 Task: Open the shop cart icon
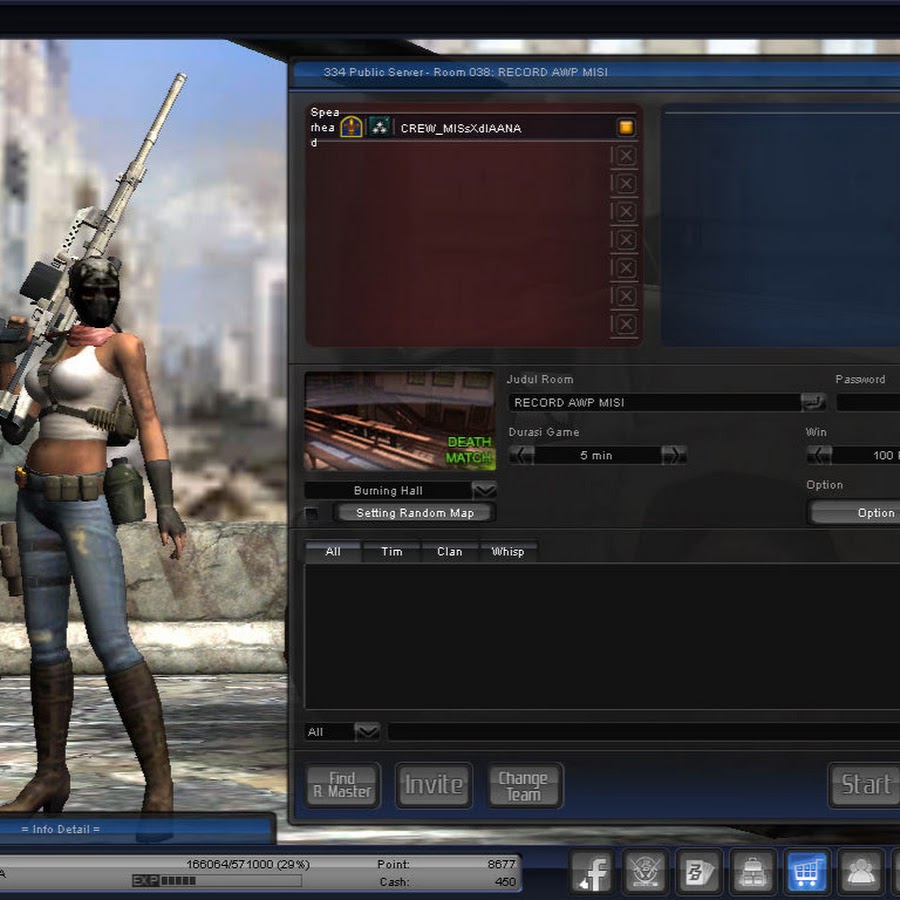coord(806,871)
